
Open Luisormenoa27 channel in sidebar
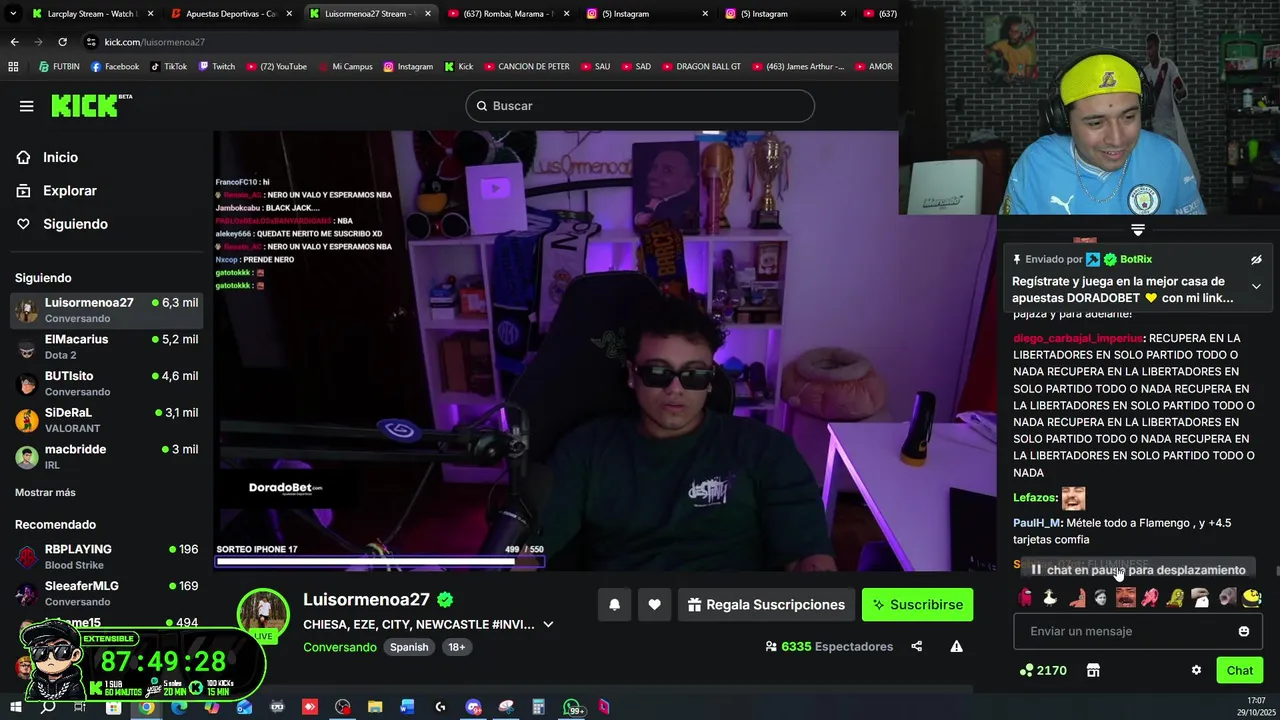106,310
